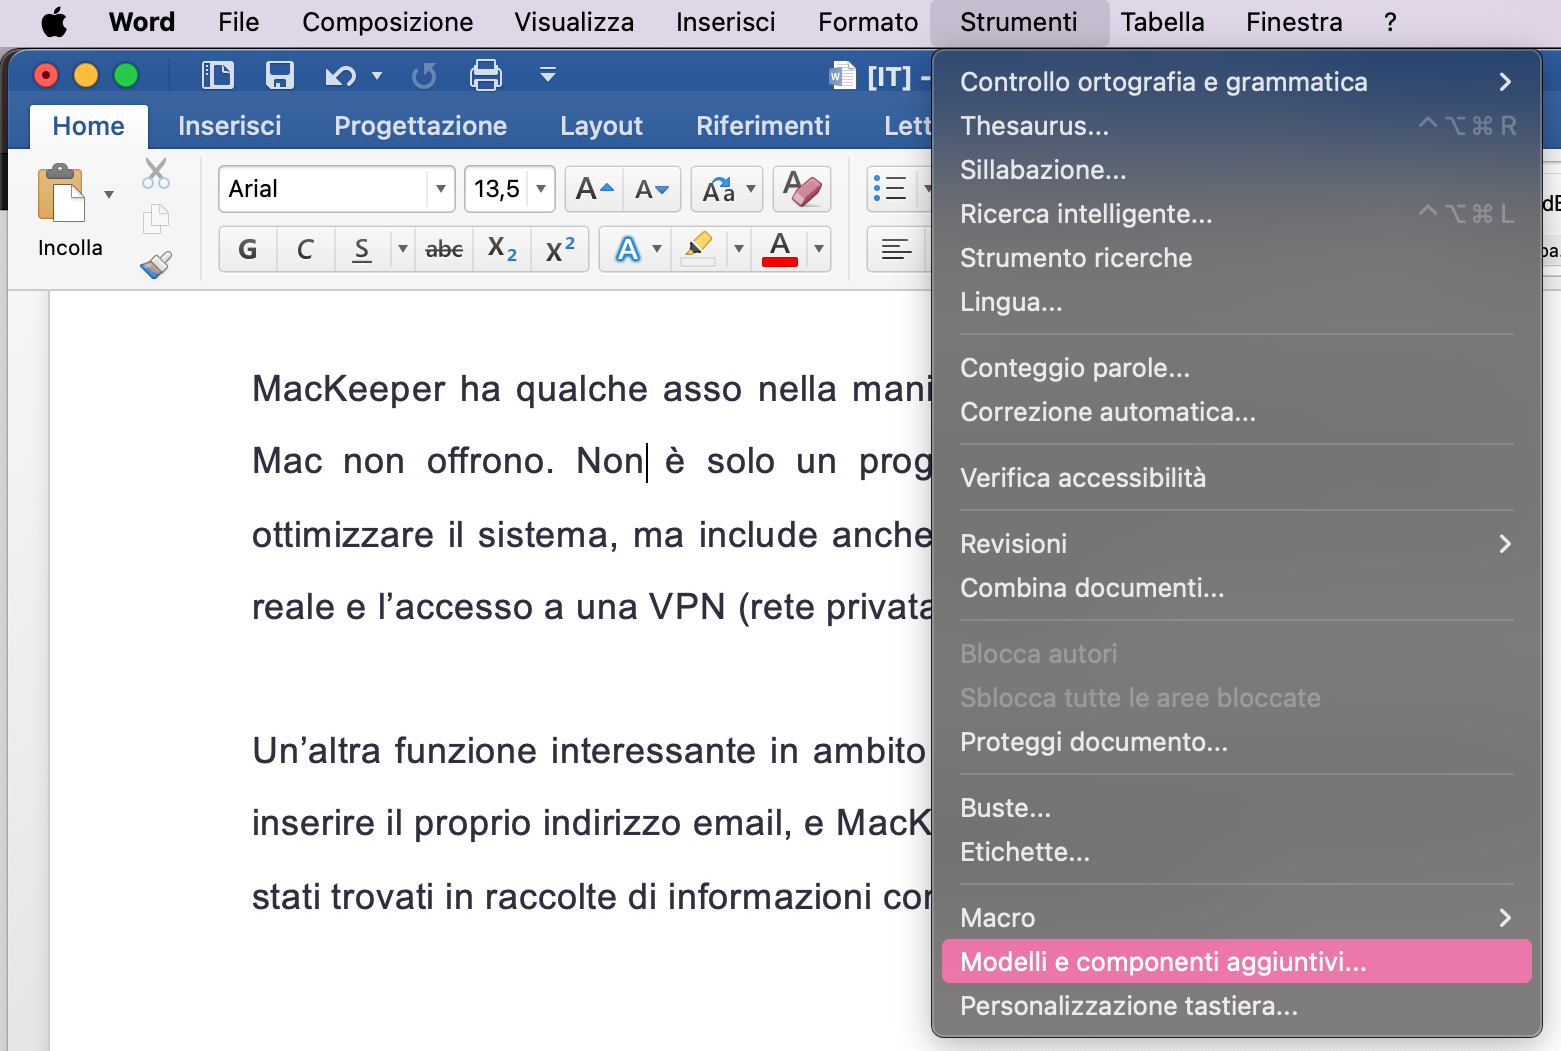Select Thesaurus... menu item
The image size is (1561, 1051).
point(1237,126)
